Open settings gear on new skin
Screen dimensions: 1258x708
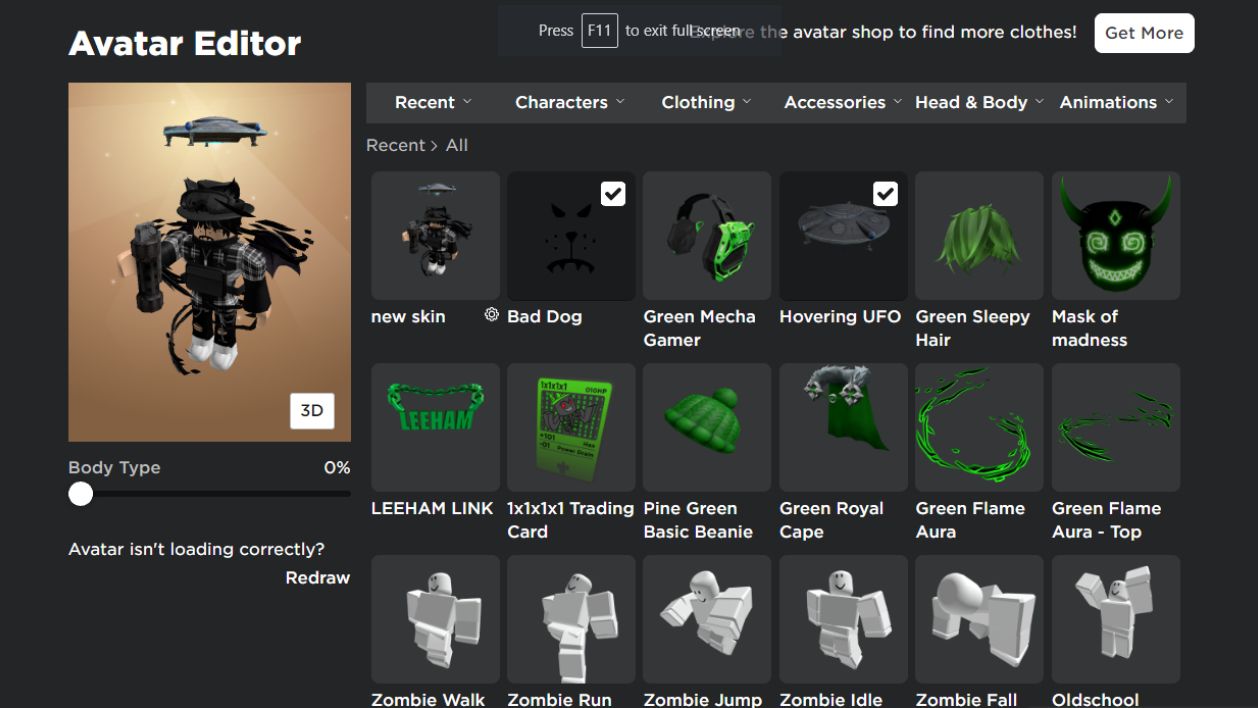tap(491, 315)
